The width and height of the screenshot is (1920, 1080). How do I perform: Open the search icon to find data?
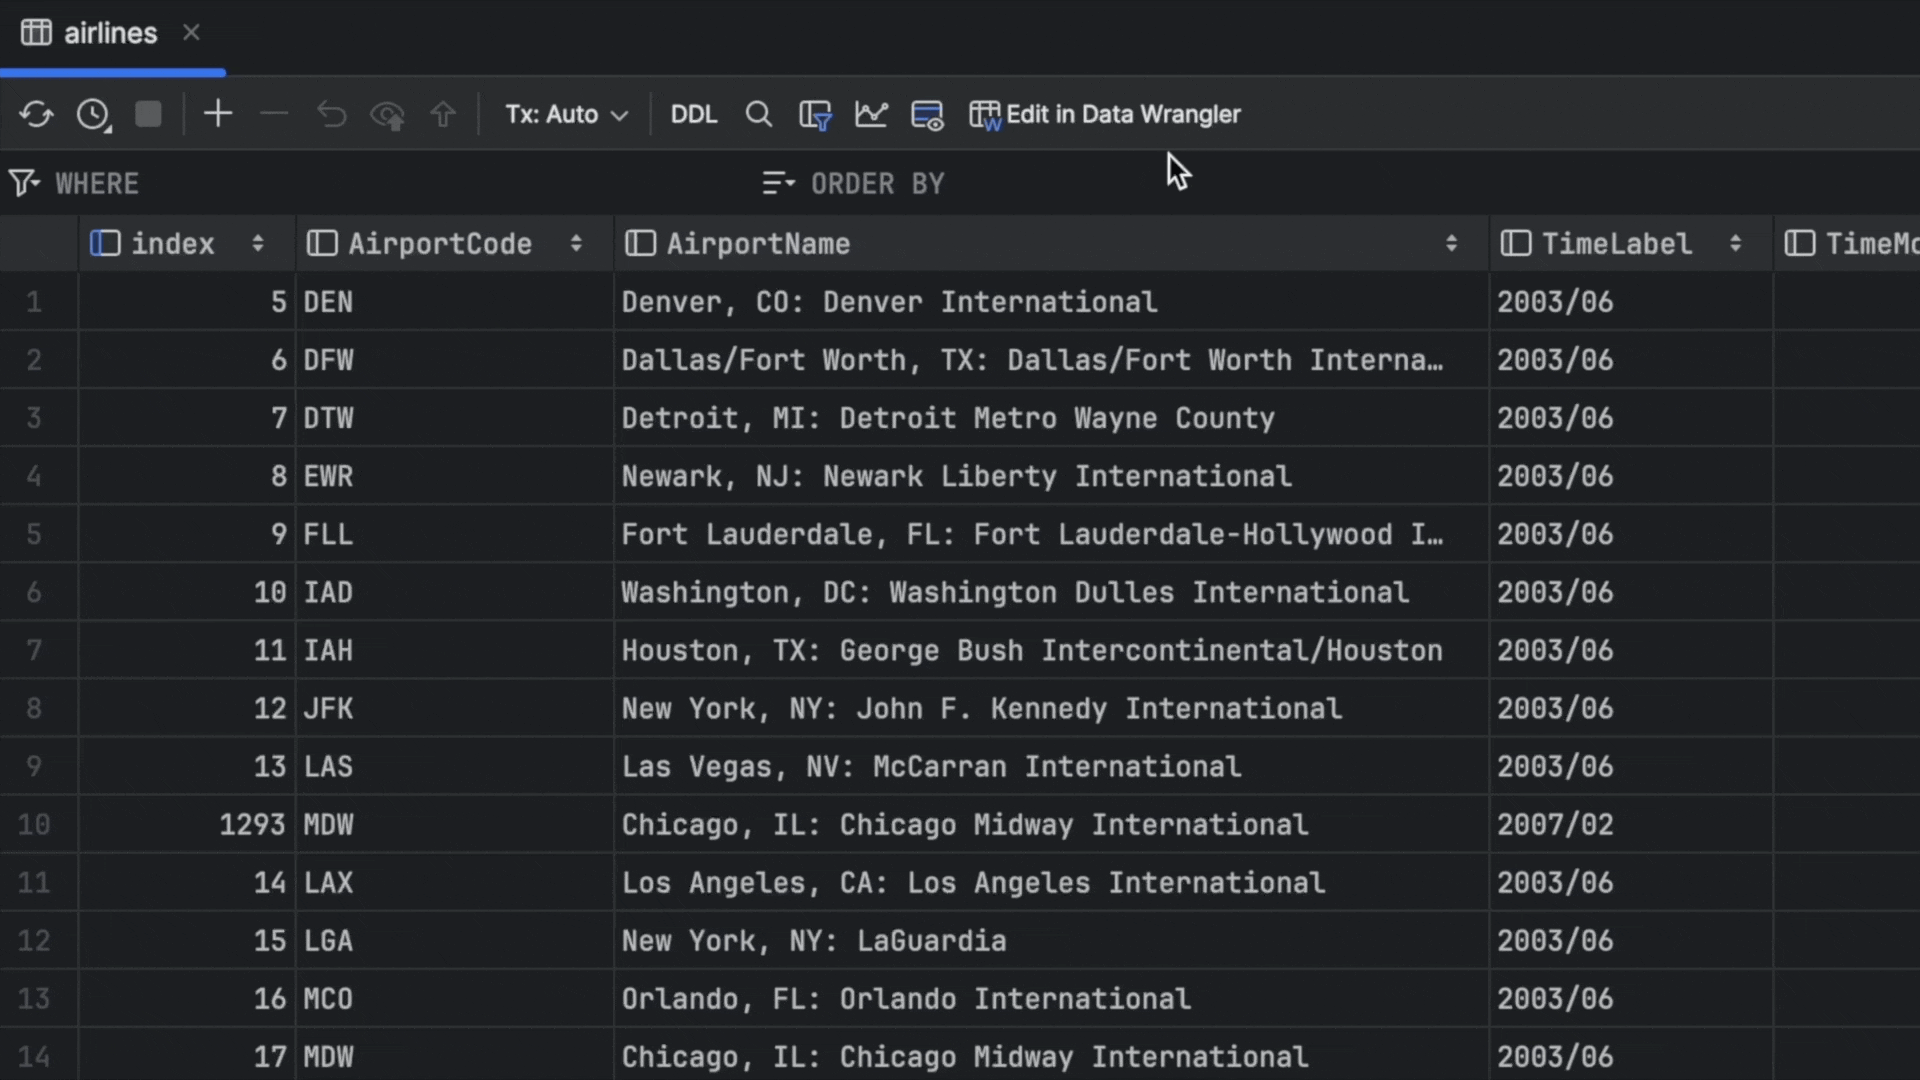click(759, 114)
